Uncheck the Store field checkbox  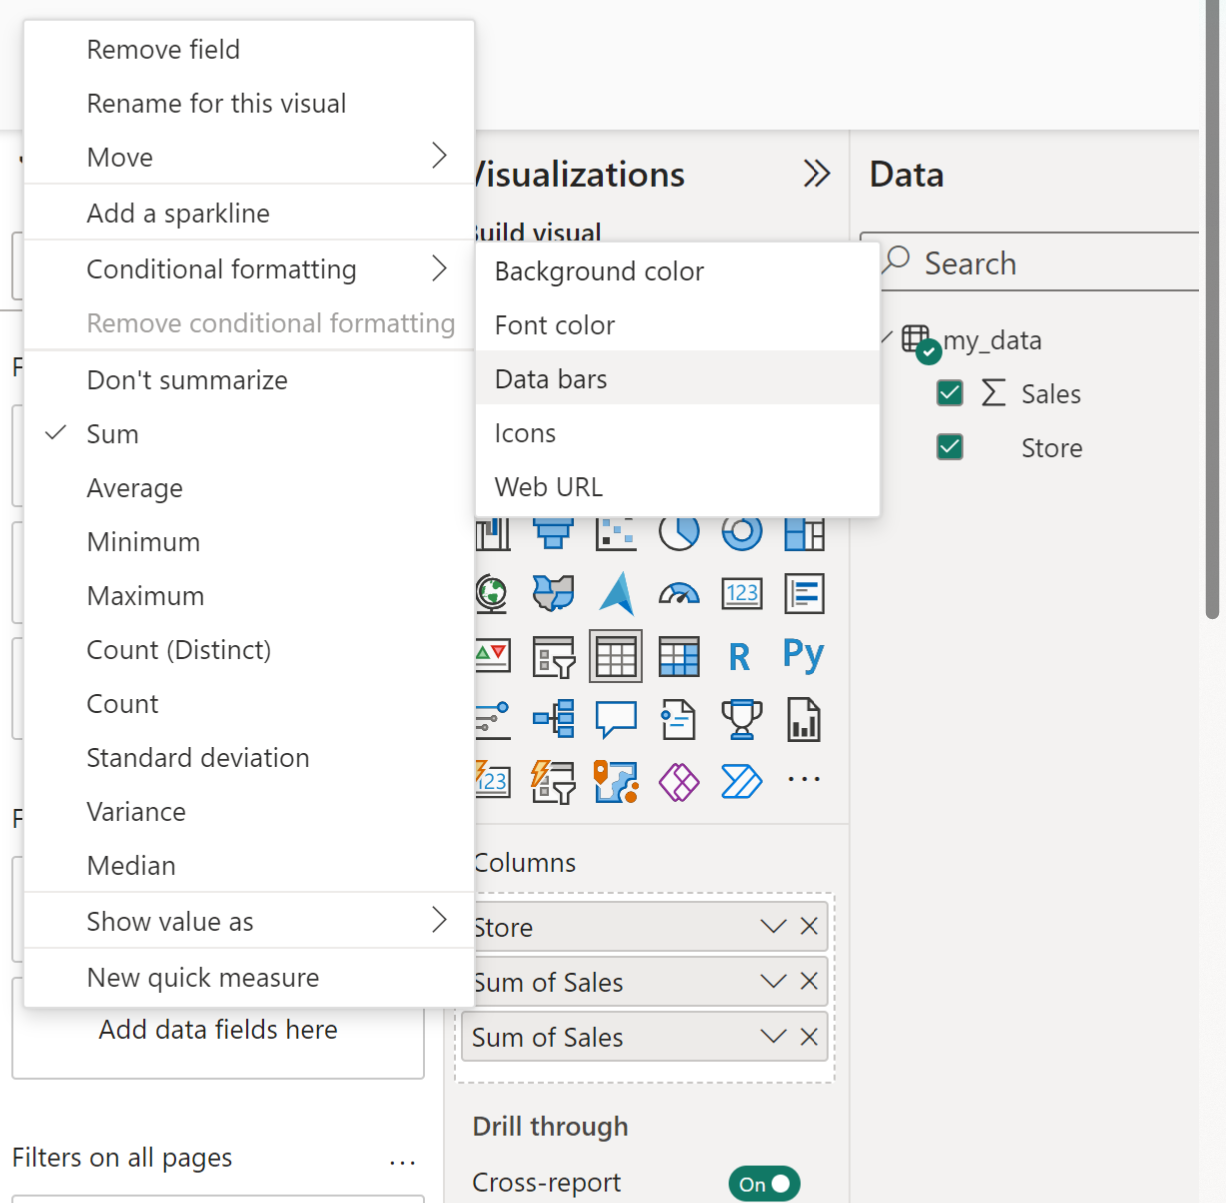pos(950,447)
